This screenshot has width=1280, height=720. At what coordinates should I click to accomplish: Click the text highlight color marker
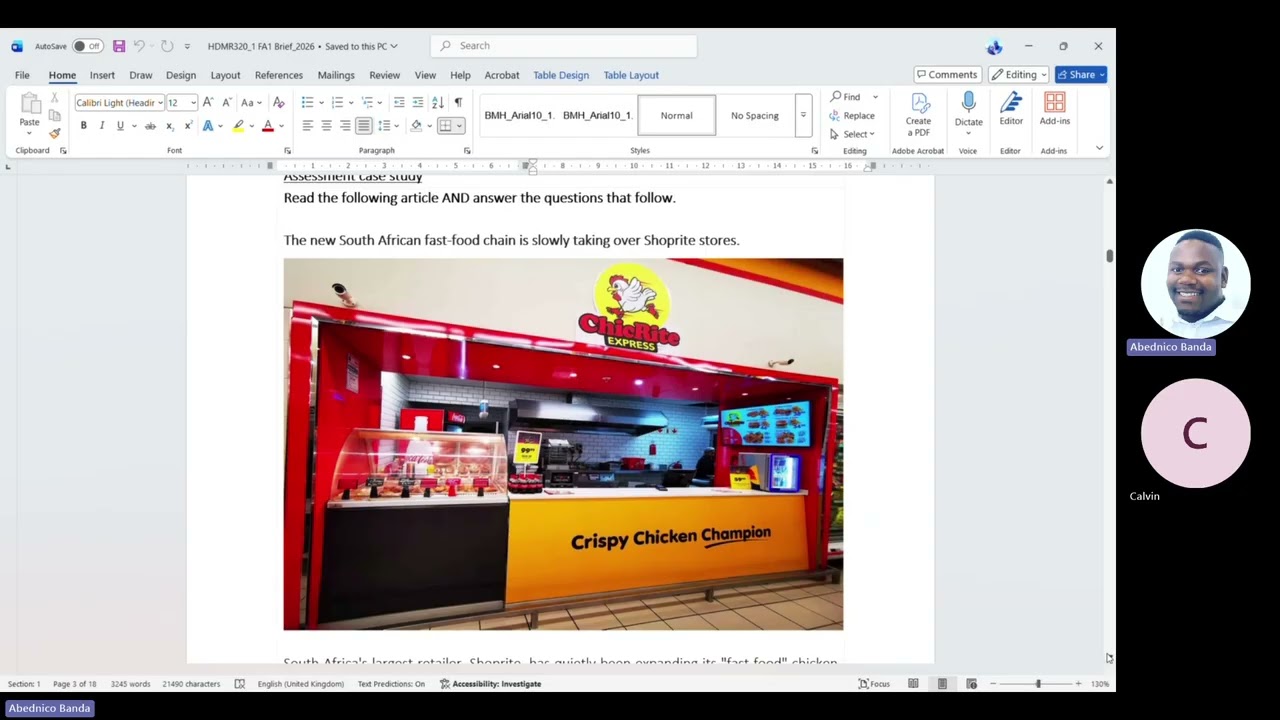pyautogui.click(x=238, y=125)
